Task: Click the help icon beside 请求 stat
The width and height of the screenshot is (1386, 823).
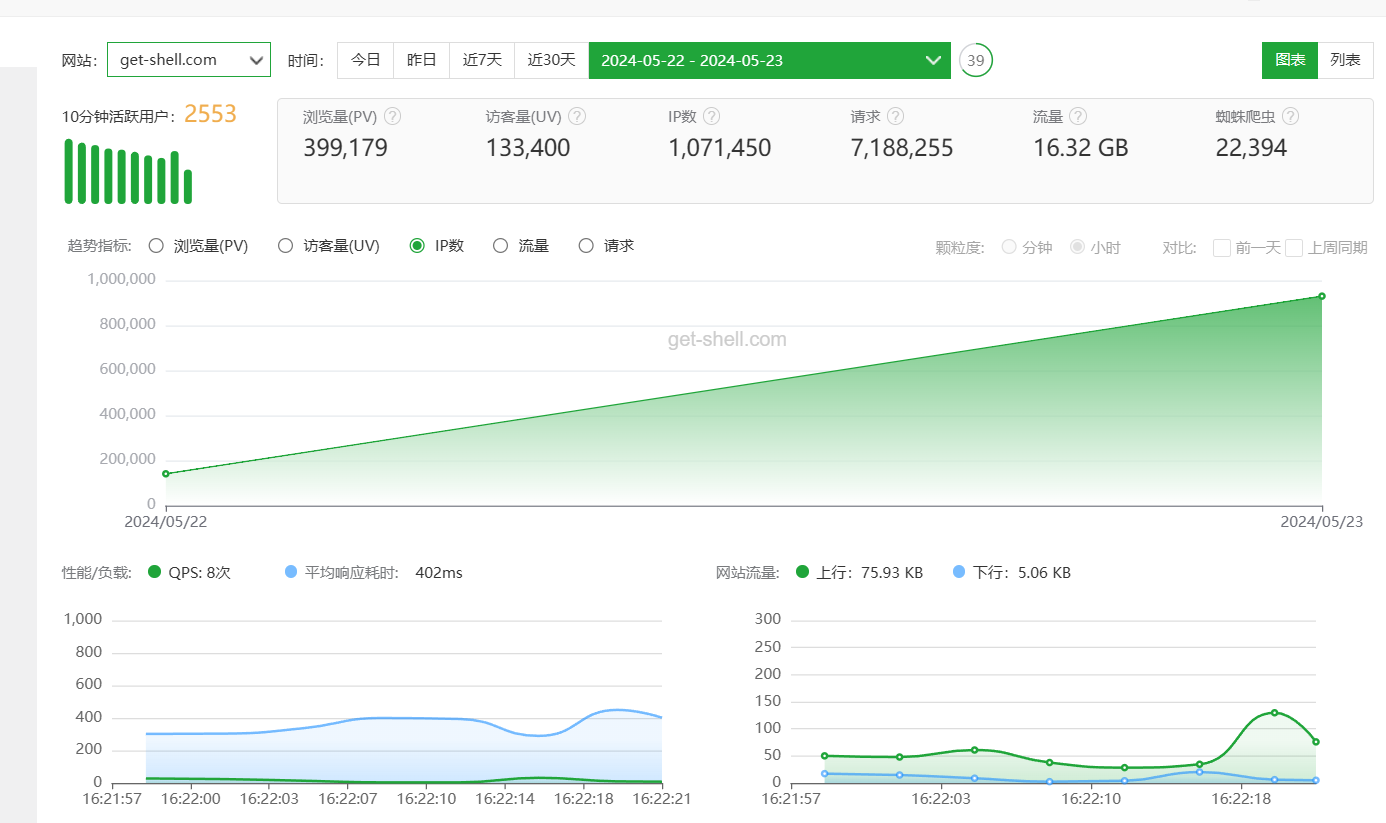Action: pyautogui.click(x=896, y=116)
